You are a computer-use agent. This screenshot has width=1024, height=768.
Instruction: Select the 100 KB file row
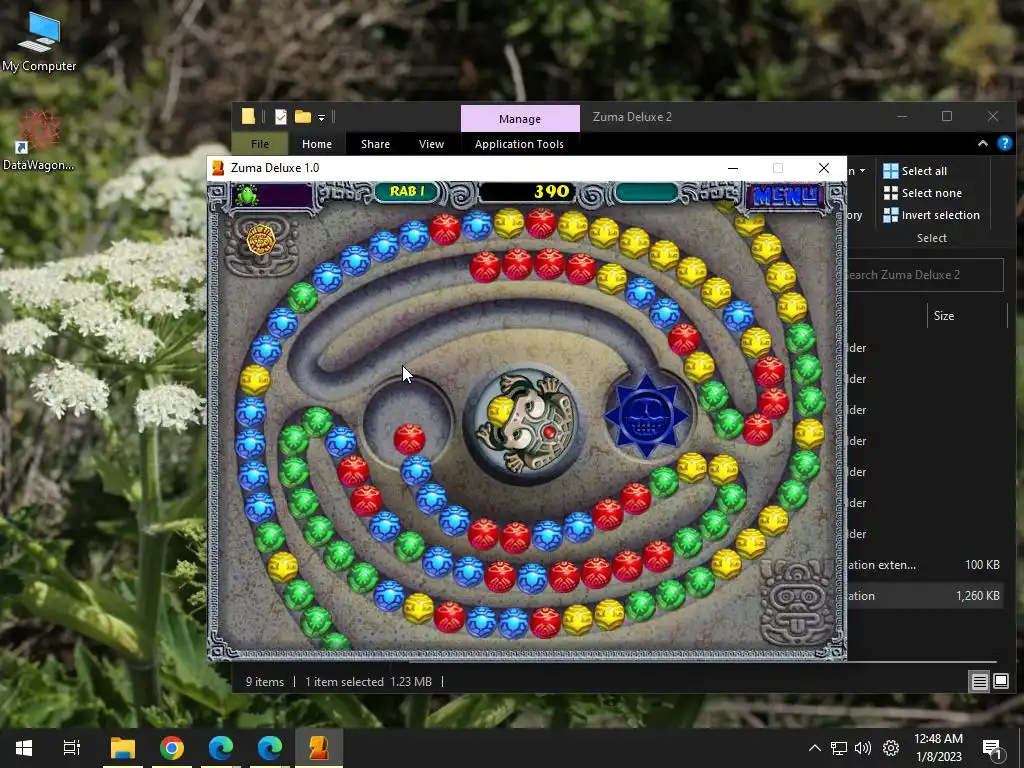coord(925,565)
